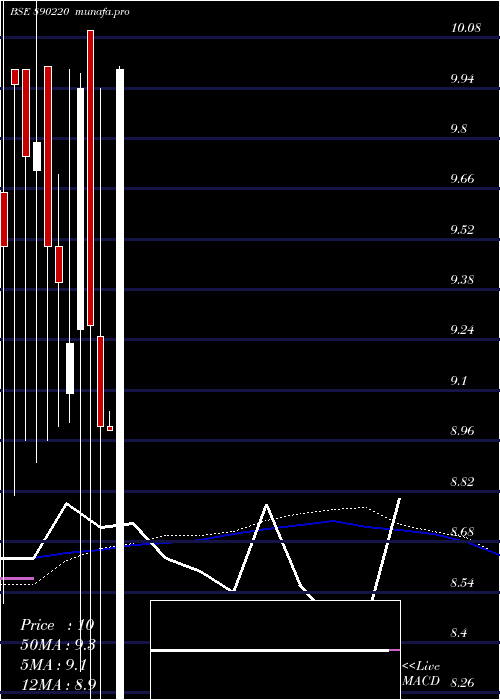Click the 8.26 price axis label
The image size is (500, 700).
tap(464, 683)
